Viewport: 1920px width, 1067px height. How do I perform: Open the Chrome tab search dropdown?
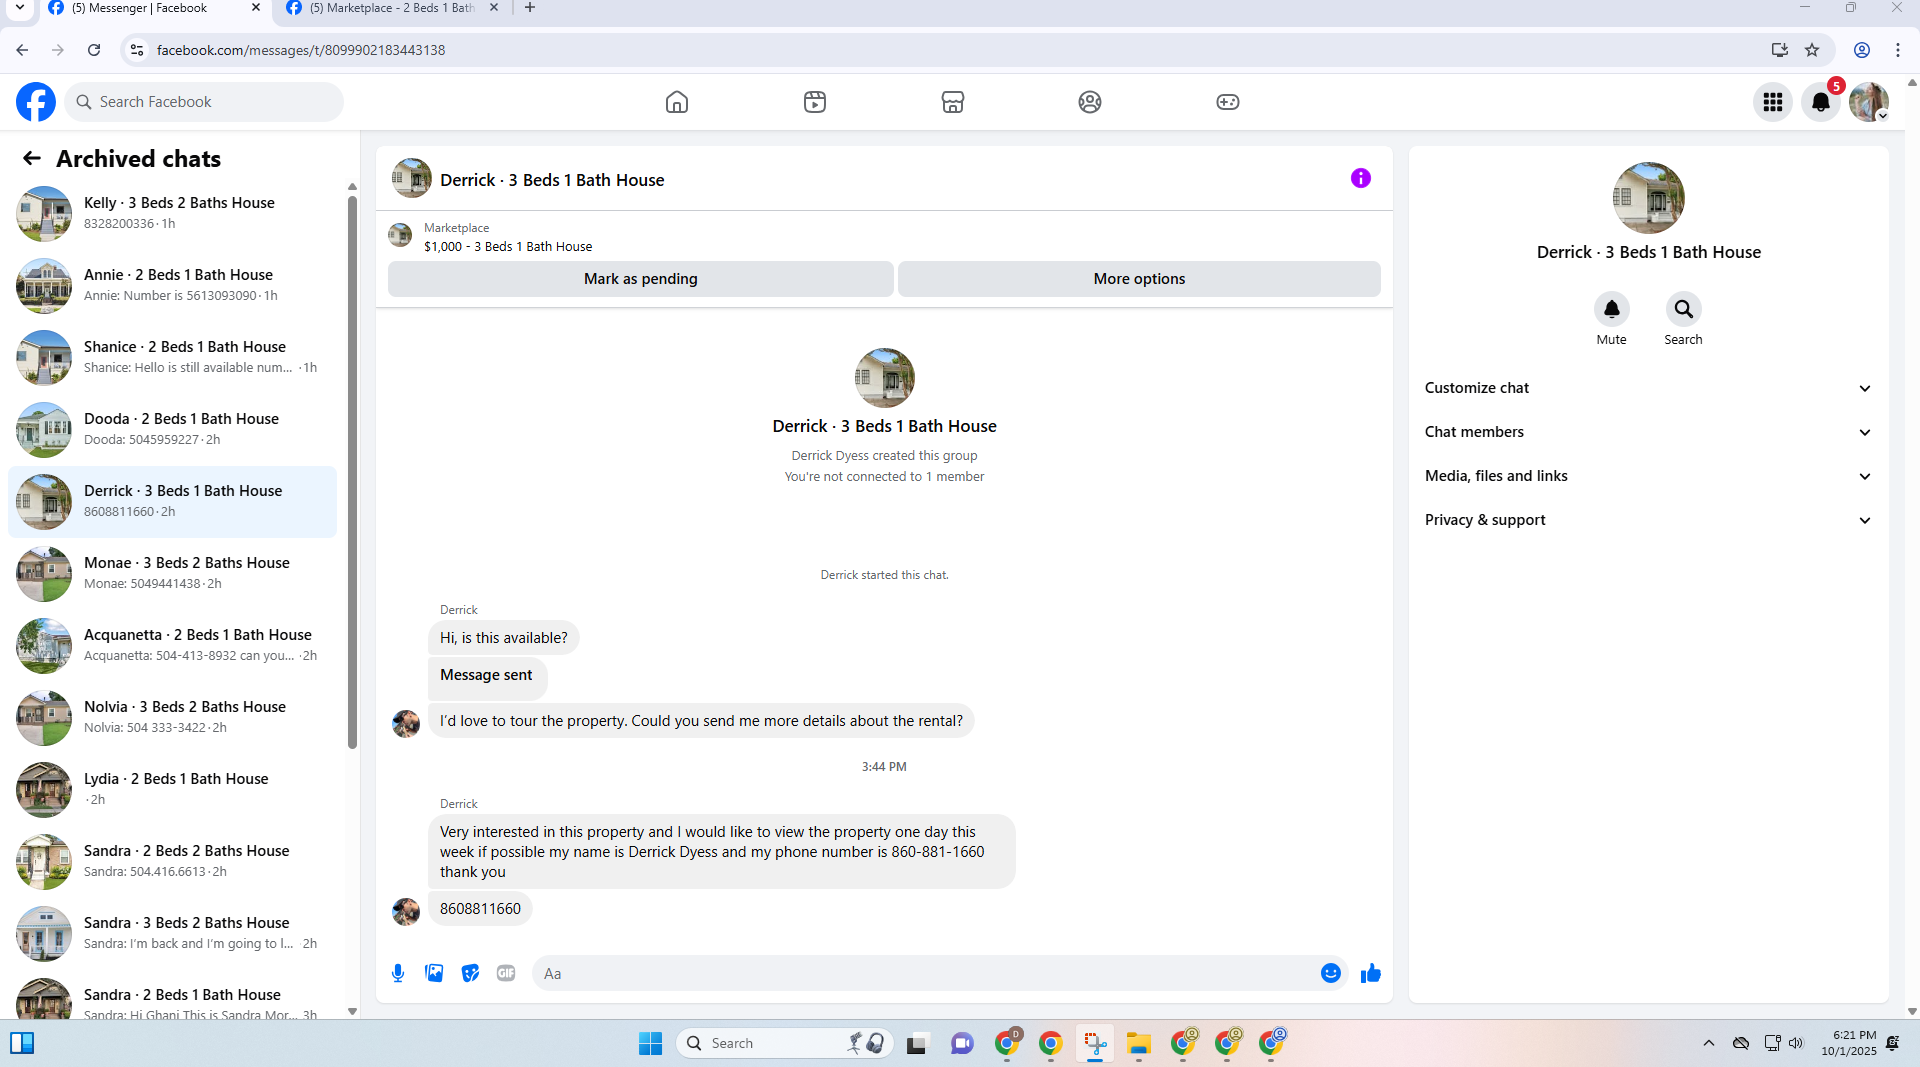click(20, 8)
